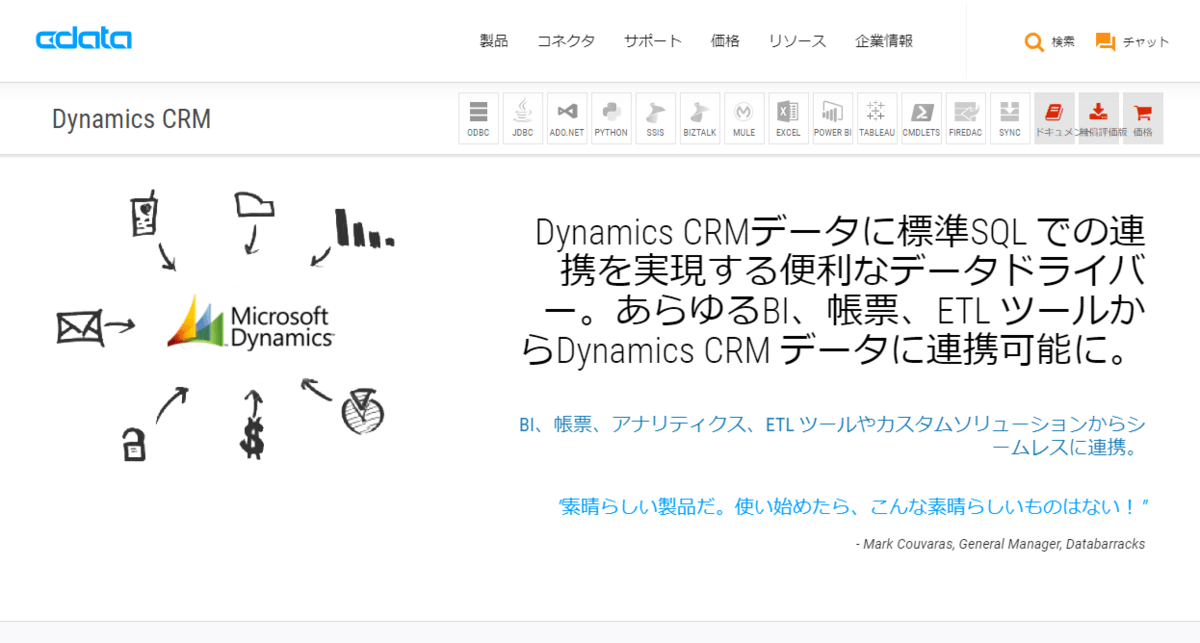The image size is (1200, 643).
Task: Open the ODBC driver icon
Action: tap(478, 118)
